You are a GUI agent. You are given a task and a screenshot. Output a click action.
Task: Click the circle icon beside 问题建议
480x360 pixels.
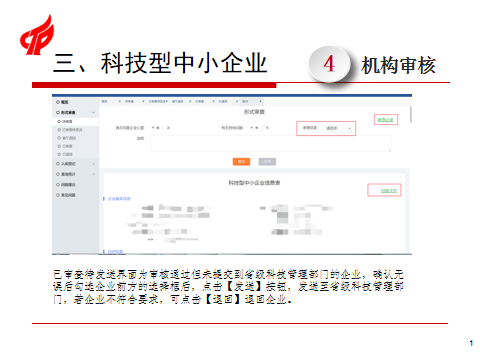(58, 184)
